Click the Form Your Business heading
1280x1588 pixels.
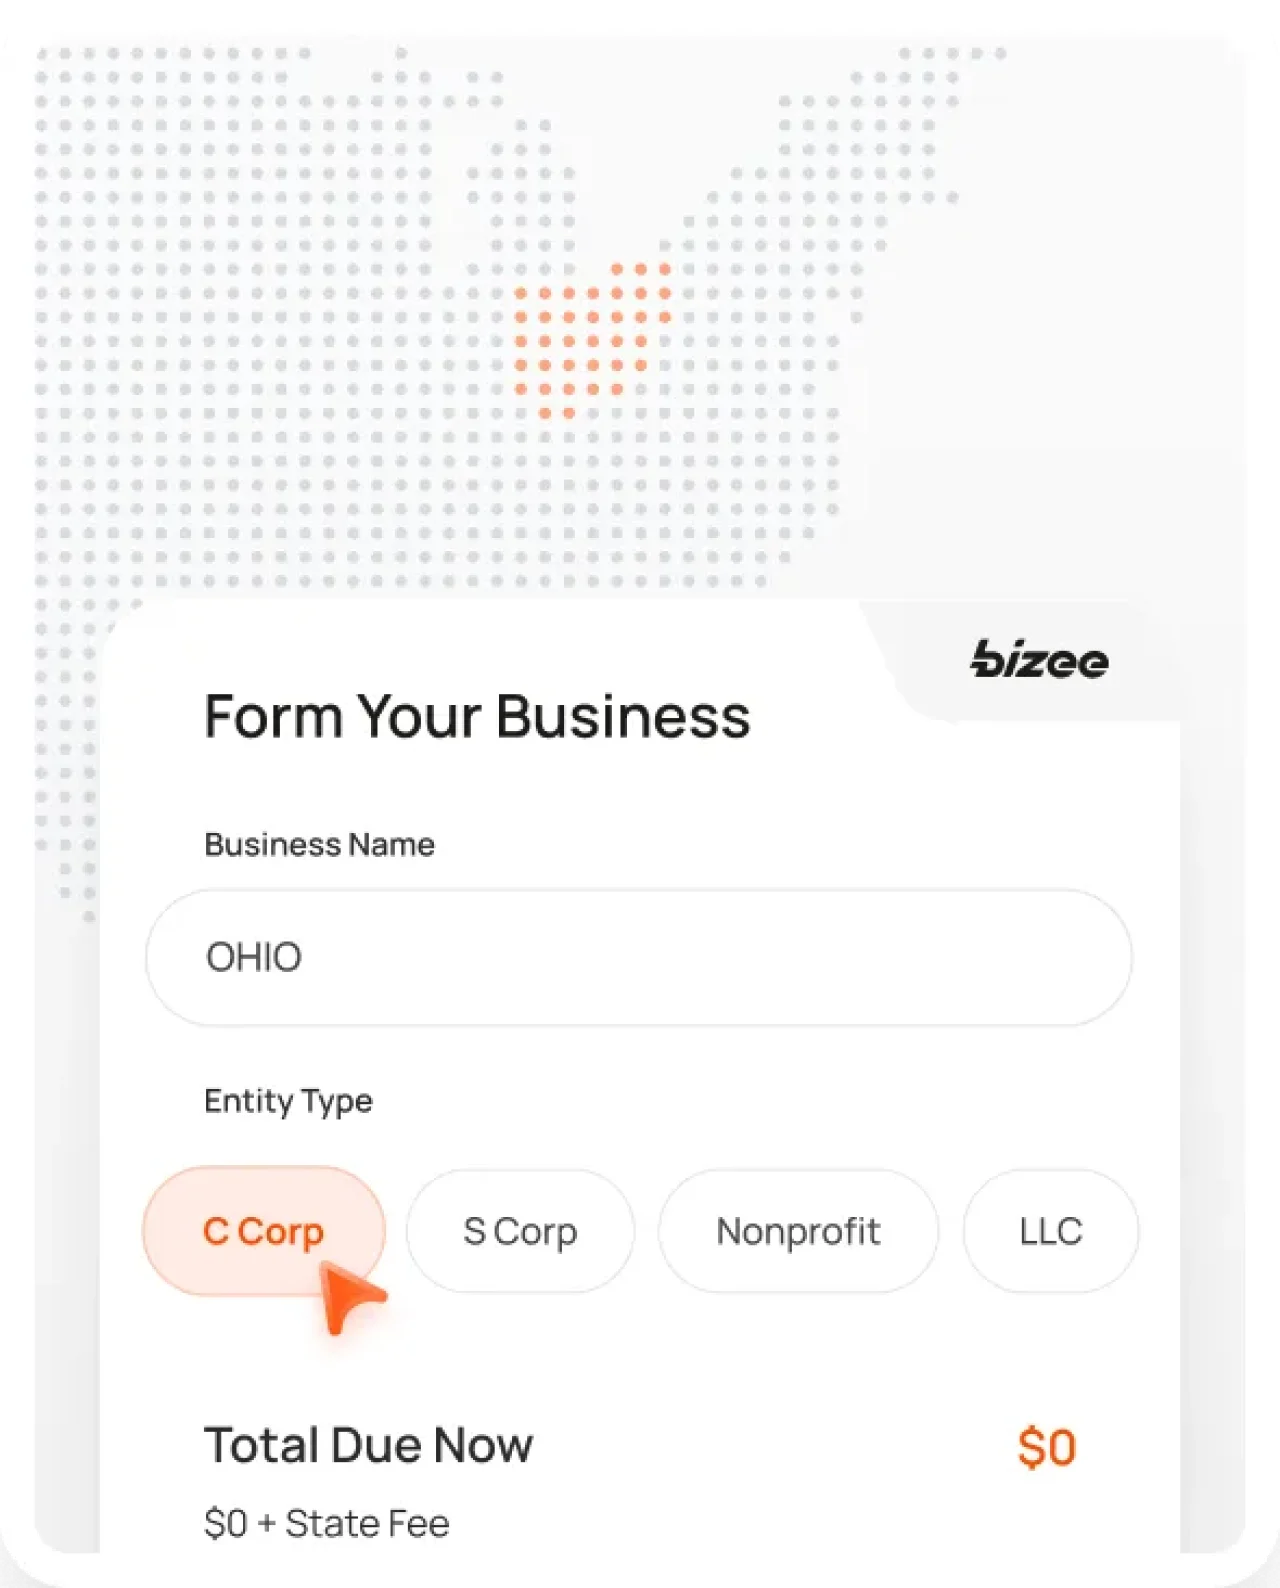pos(478,715)
